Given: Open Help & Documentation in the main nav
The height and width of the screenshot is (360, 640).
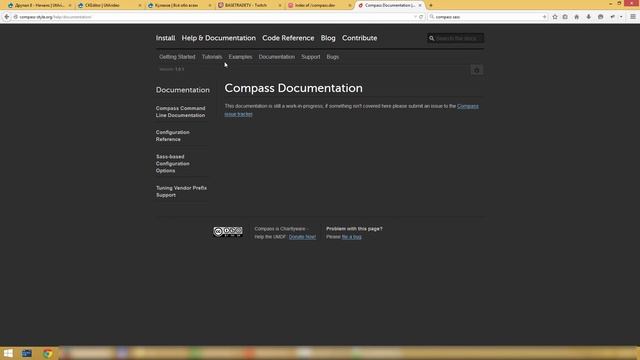Looking at the screenshot, I should [218, 38].
